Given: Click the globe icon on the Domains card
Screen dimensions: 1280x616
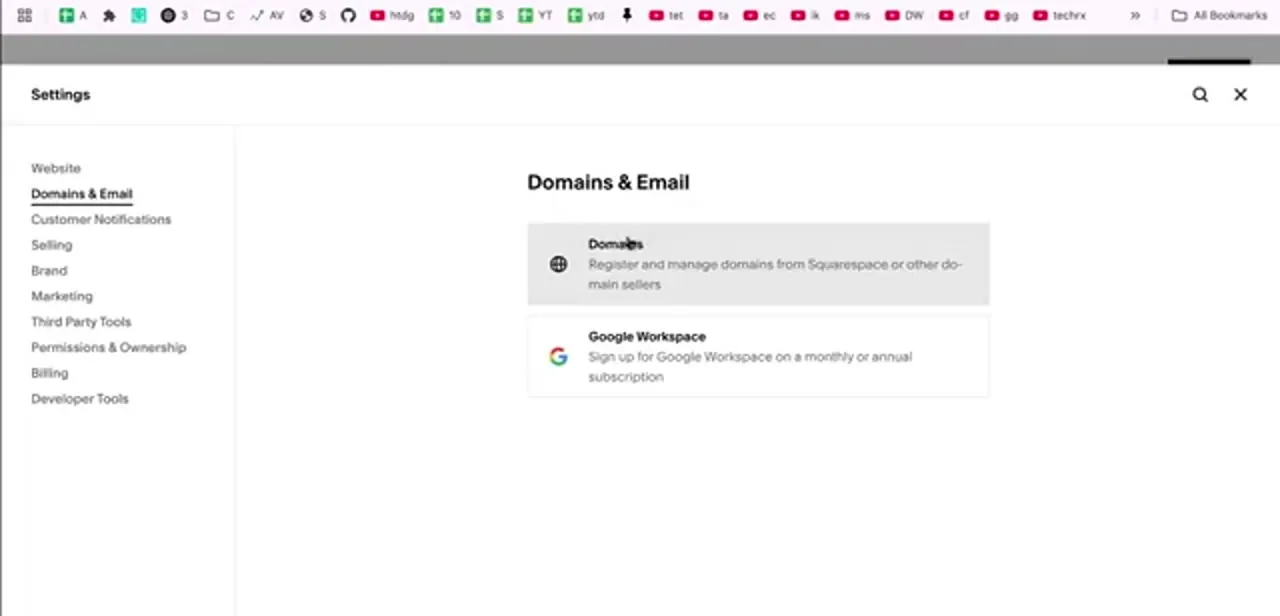Looking at the screenshot, I should [x=558, y=264].
